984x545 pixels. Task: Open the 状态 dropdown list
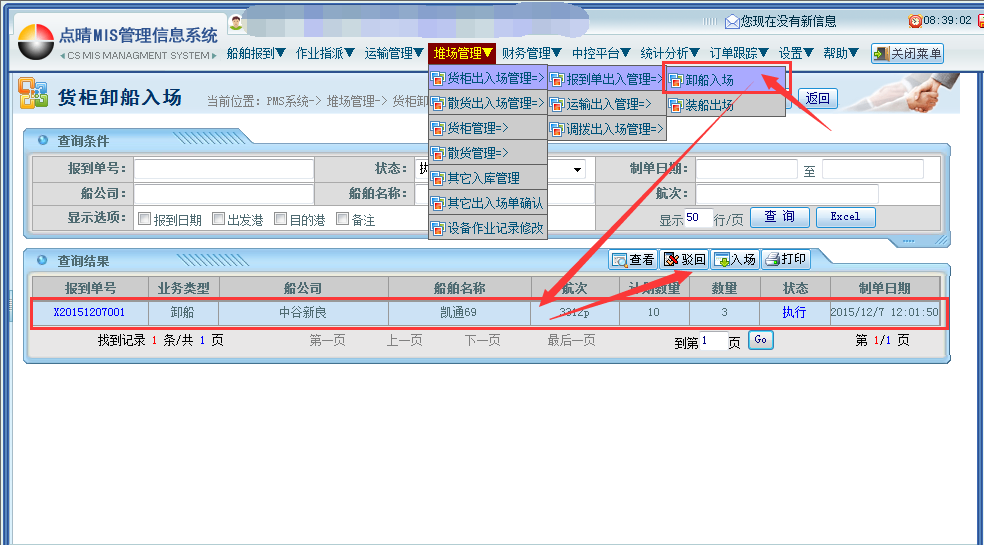[x=577, y=170]
